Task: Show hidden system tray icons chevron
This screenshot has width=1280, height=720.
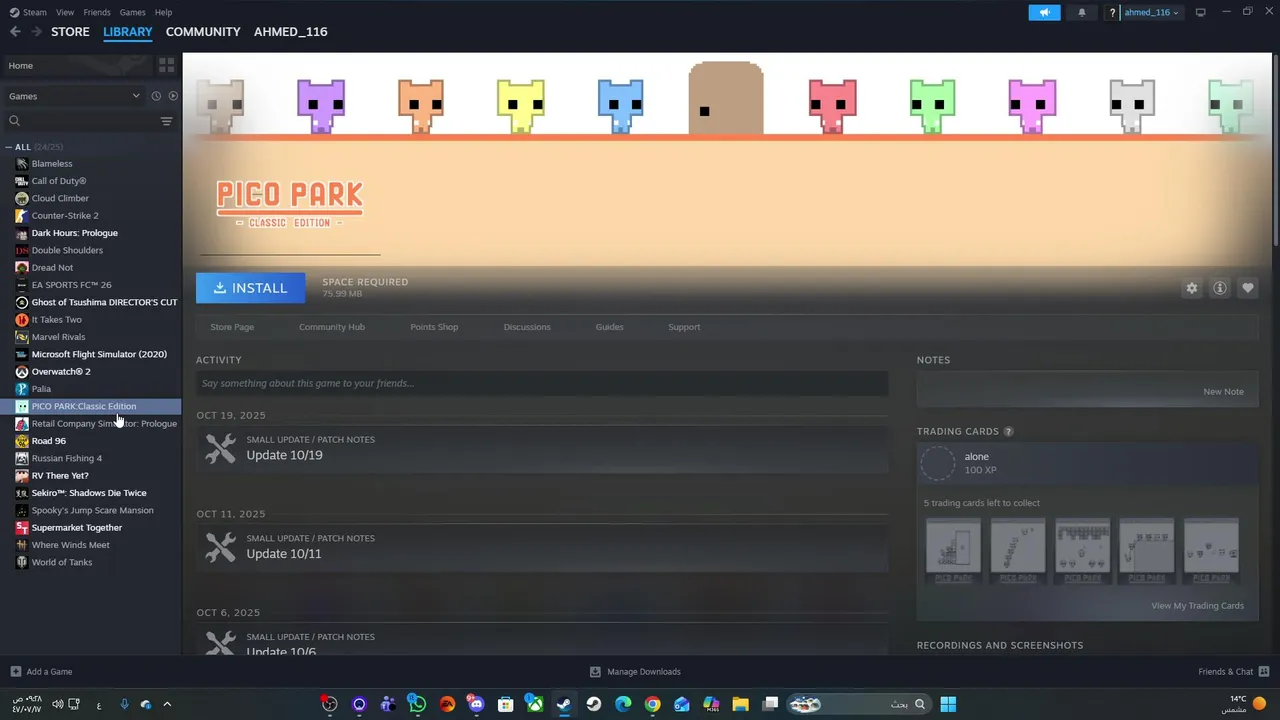Action: coord(167,704)
